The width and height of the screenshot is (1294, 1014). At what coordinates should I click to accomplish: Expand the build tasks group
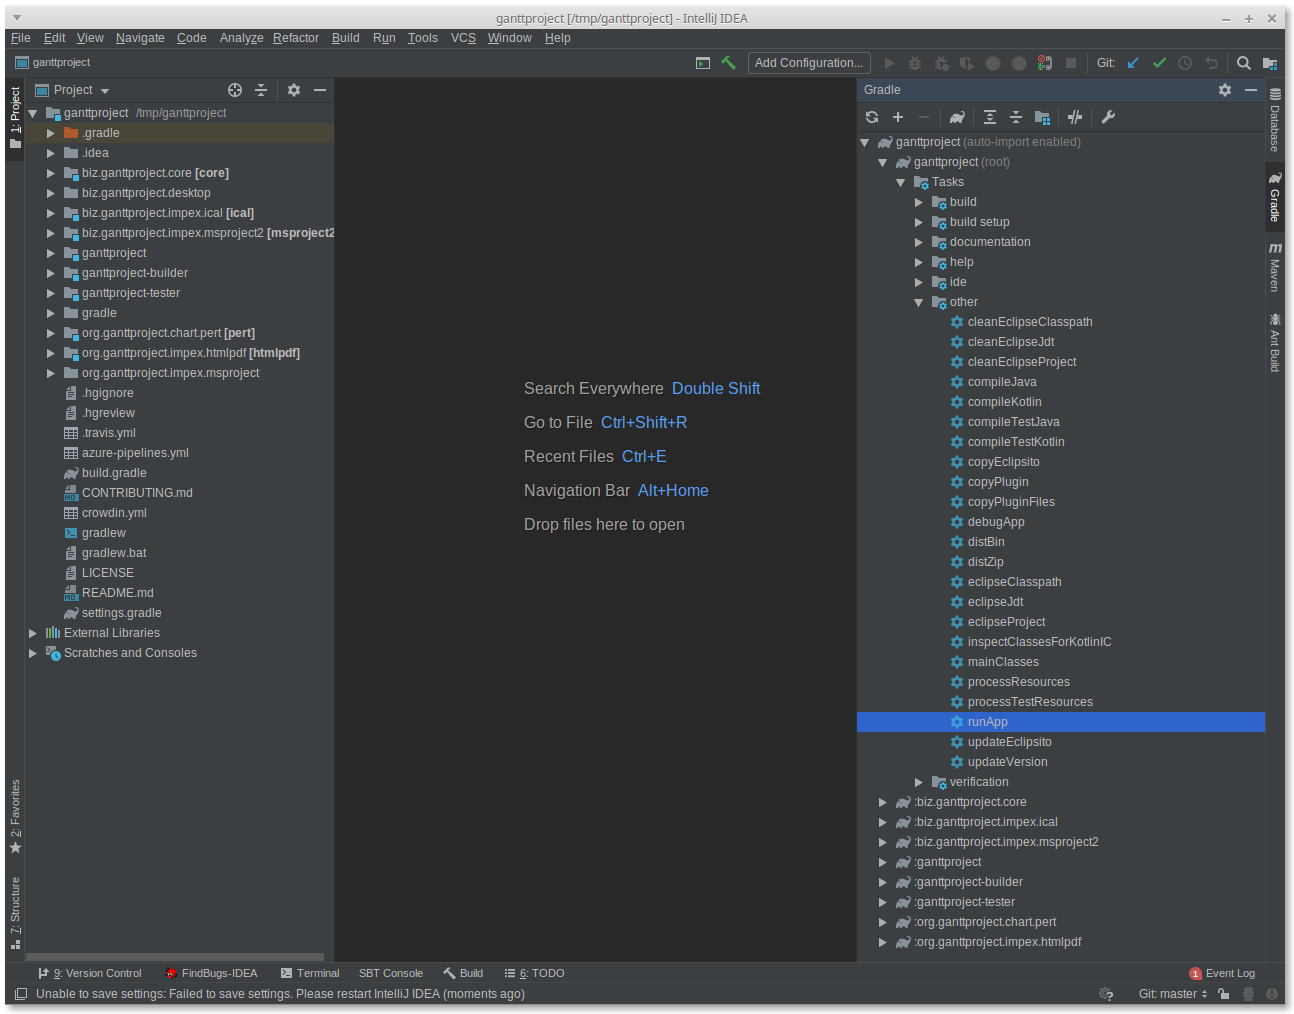(x=919, y=202)
